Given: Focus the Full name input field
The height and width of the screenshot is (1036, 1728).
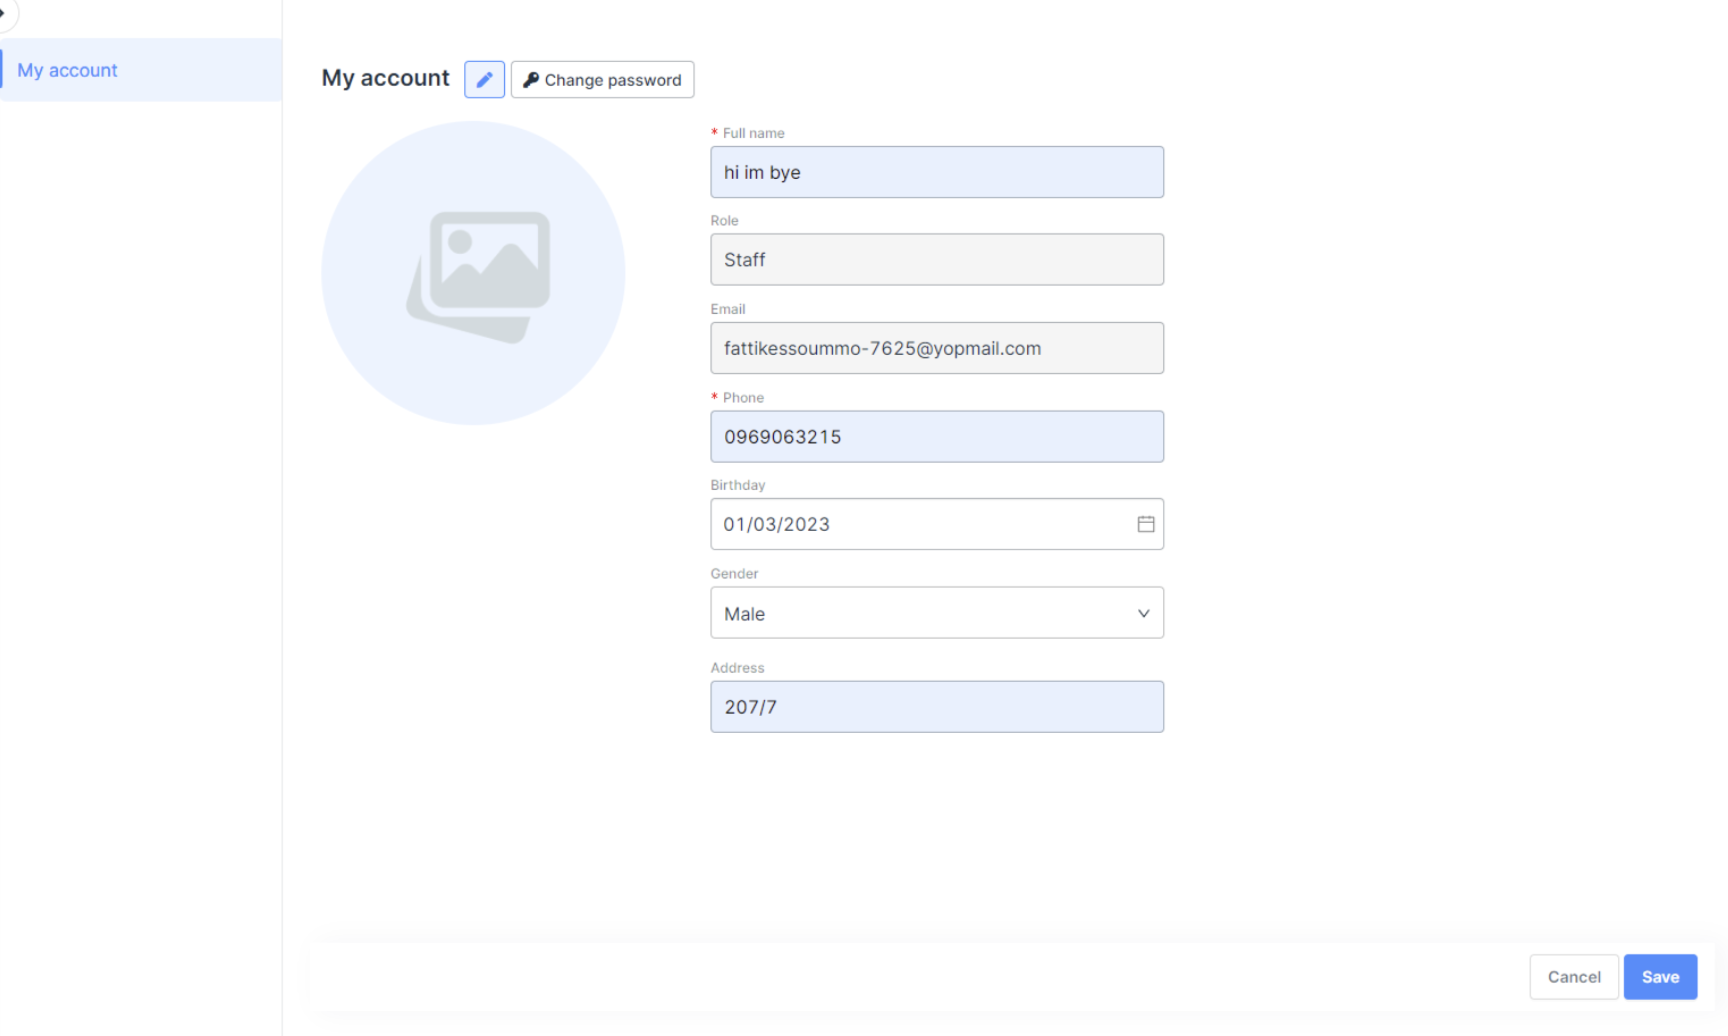Looking at the screenshot, I should (936, 172).
